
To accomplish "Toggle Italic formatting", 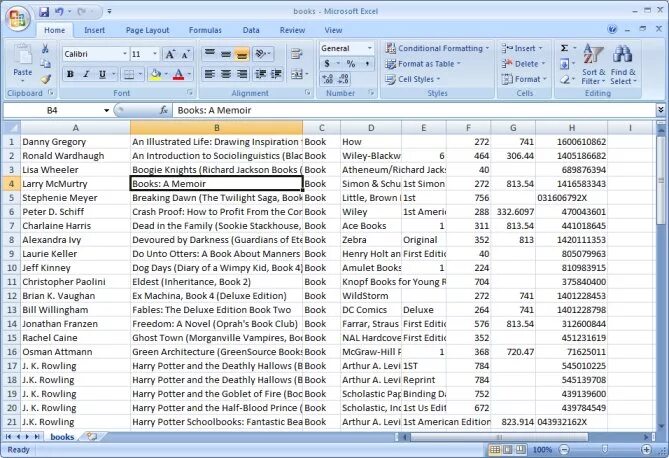I will coord(86,75).
